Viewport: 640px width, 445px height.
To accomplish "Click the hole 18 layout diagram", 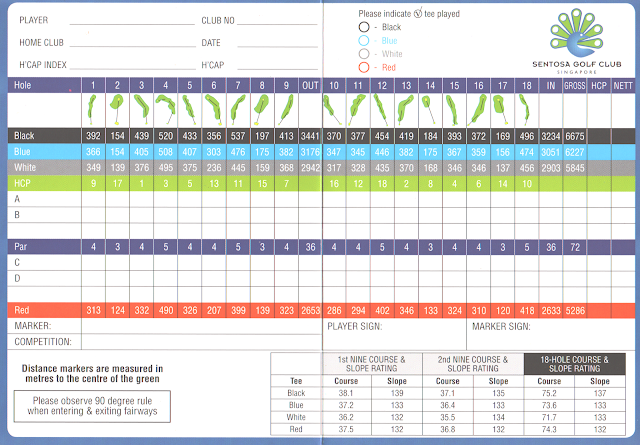I will coord(524,109).
